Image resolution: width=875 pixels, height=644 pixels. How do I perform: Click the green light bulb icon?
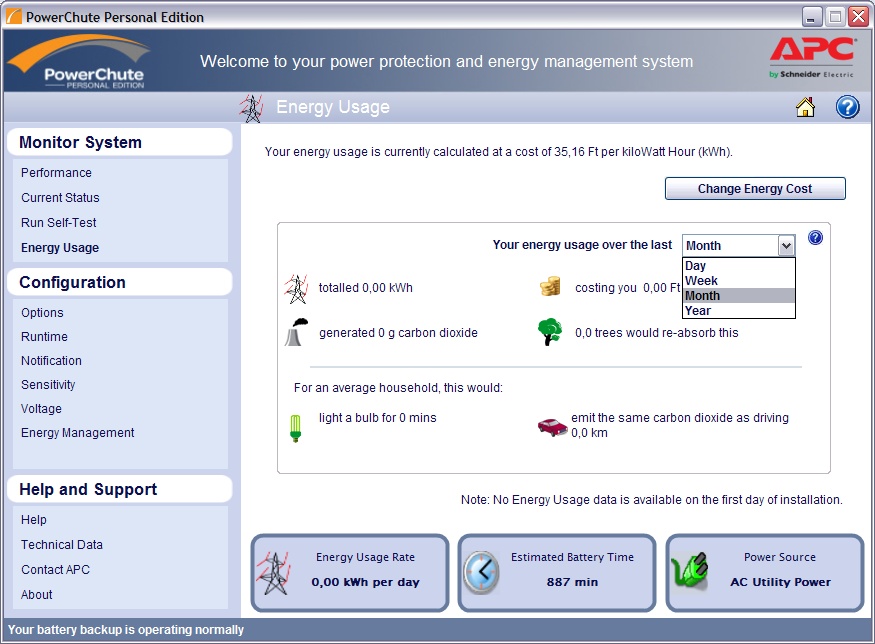click(x=296, y=429)
